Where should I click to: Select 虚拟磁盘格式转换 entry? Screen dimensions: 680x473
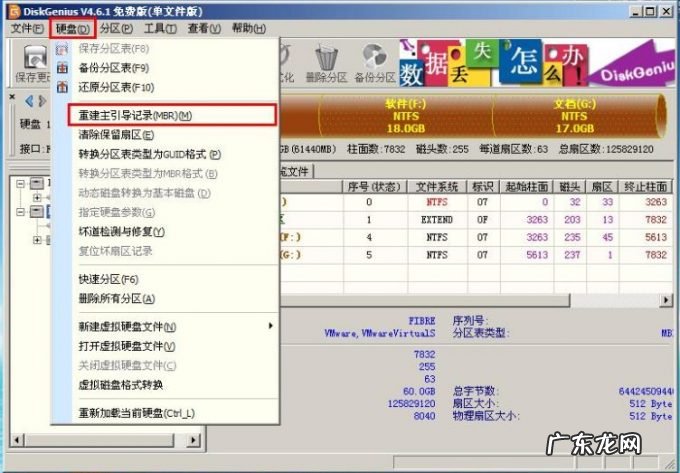pyautogui.click(x=121, y=385)
